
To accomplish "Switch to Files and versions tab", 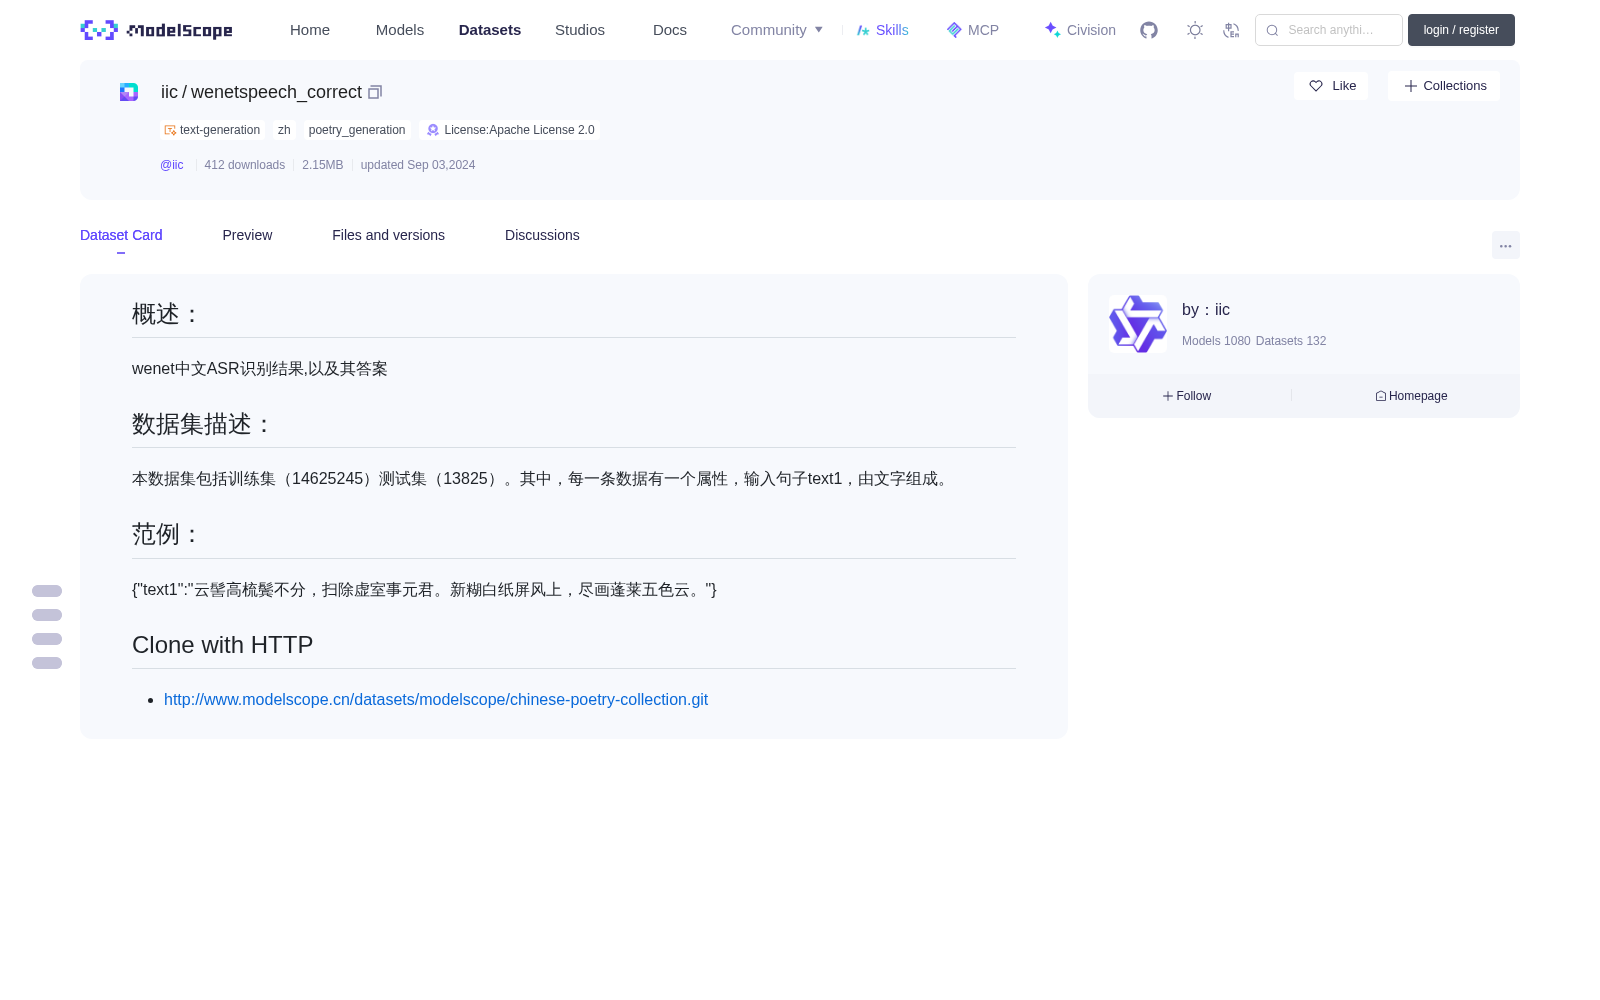I will (x=388, y=235).
